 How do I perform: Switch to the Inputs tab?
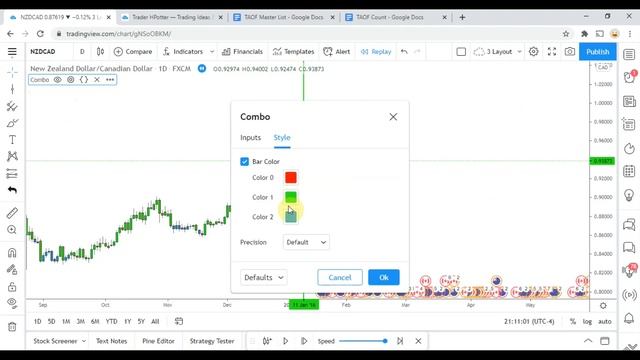point(250,138)
